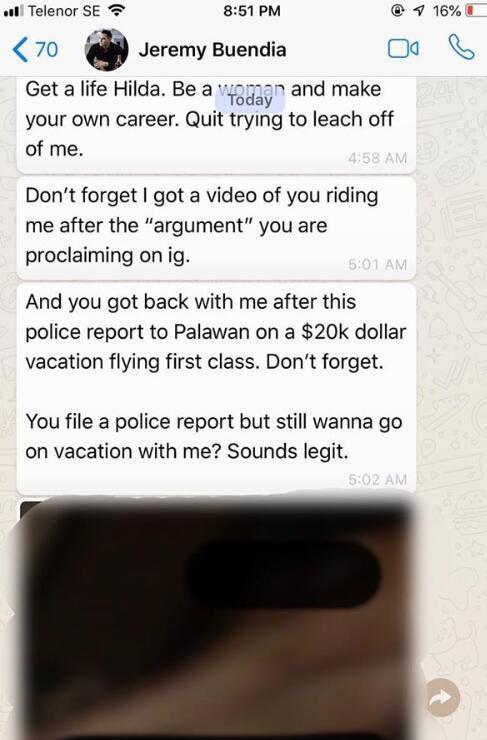
Task: Tap the Today date chip
Action: click(x=250, y=100)
